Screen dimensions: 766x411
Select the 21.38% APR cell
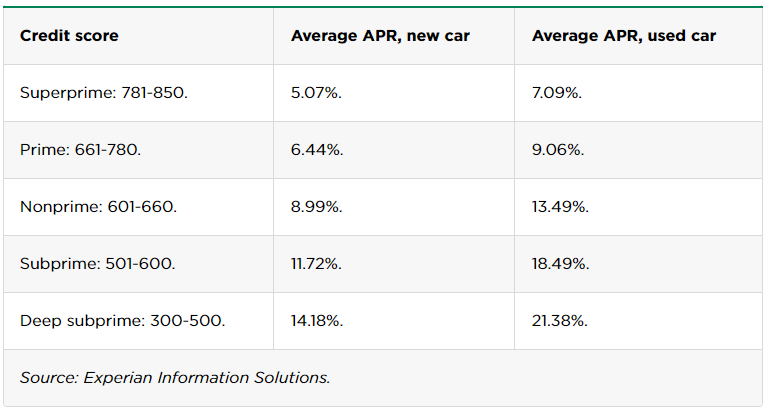pos(560,321)
